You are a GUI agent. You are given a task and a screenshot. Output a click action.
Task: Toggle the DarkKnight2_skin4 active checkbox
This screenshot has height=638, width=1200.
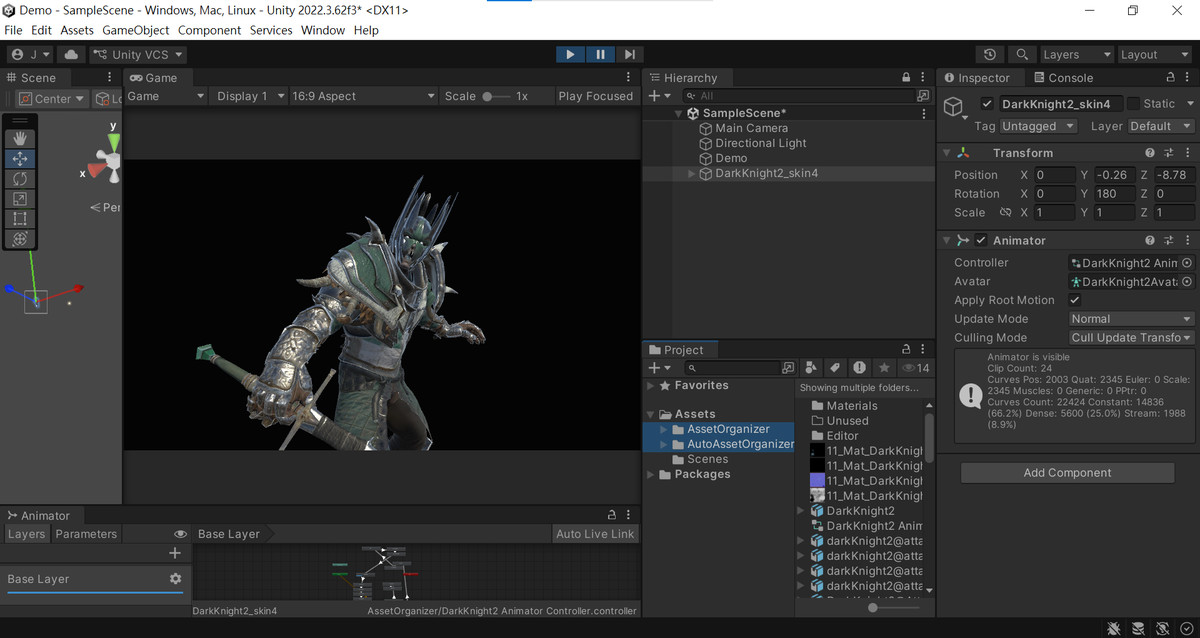pos(988,104)
